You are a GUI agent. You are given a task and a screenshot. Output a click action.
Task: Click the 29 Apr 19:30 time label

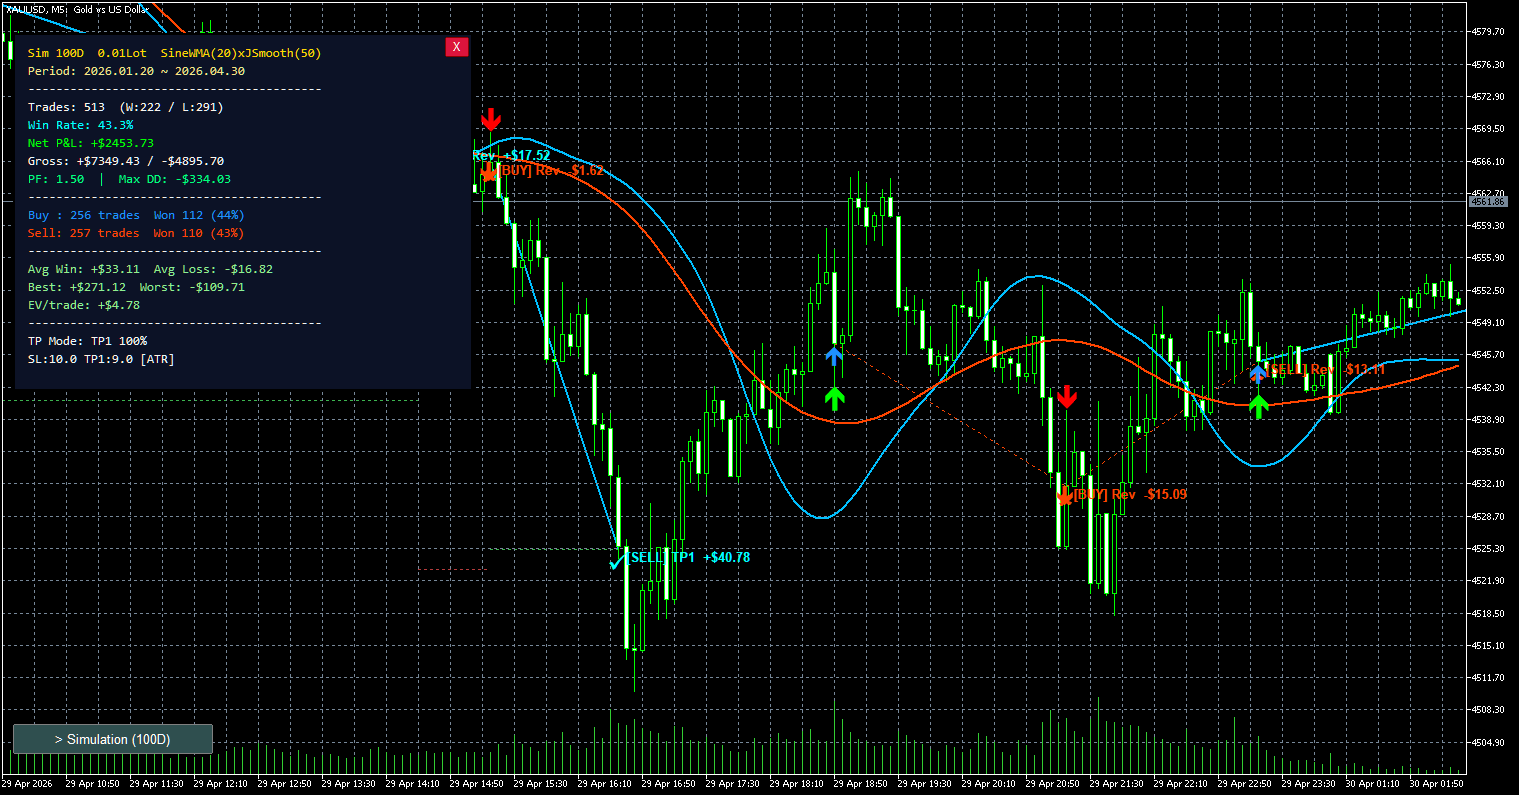924,784
